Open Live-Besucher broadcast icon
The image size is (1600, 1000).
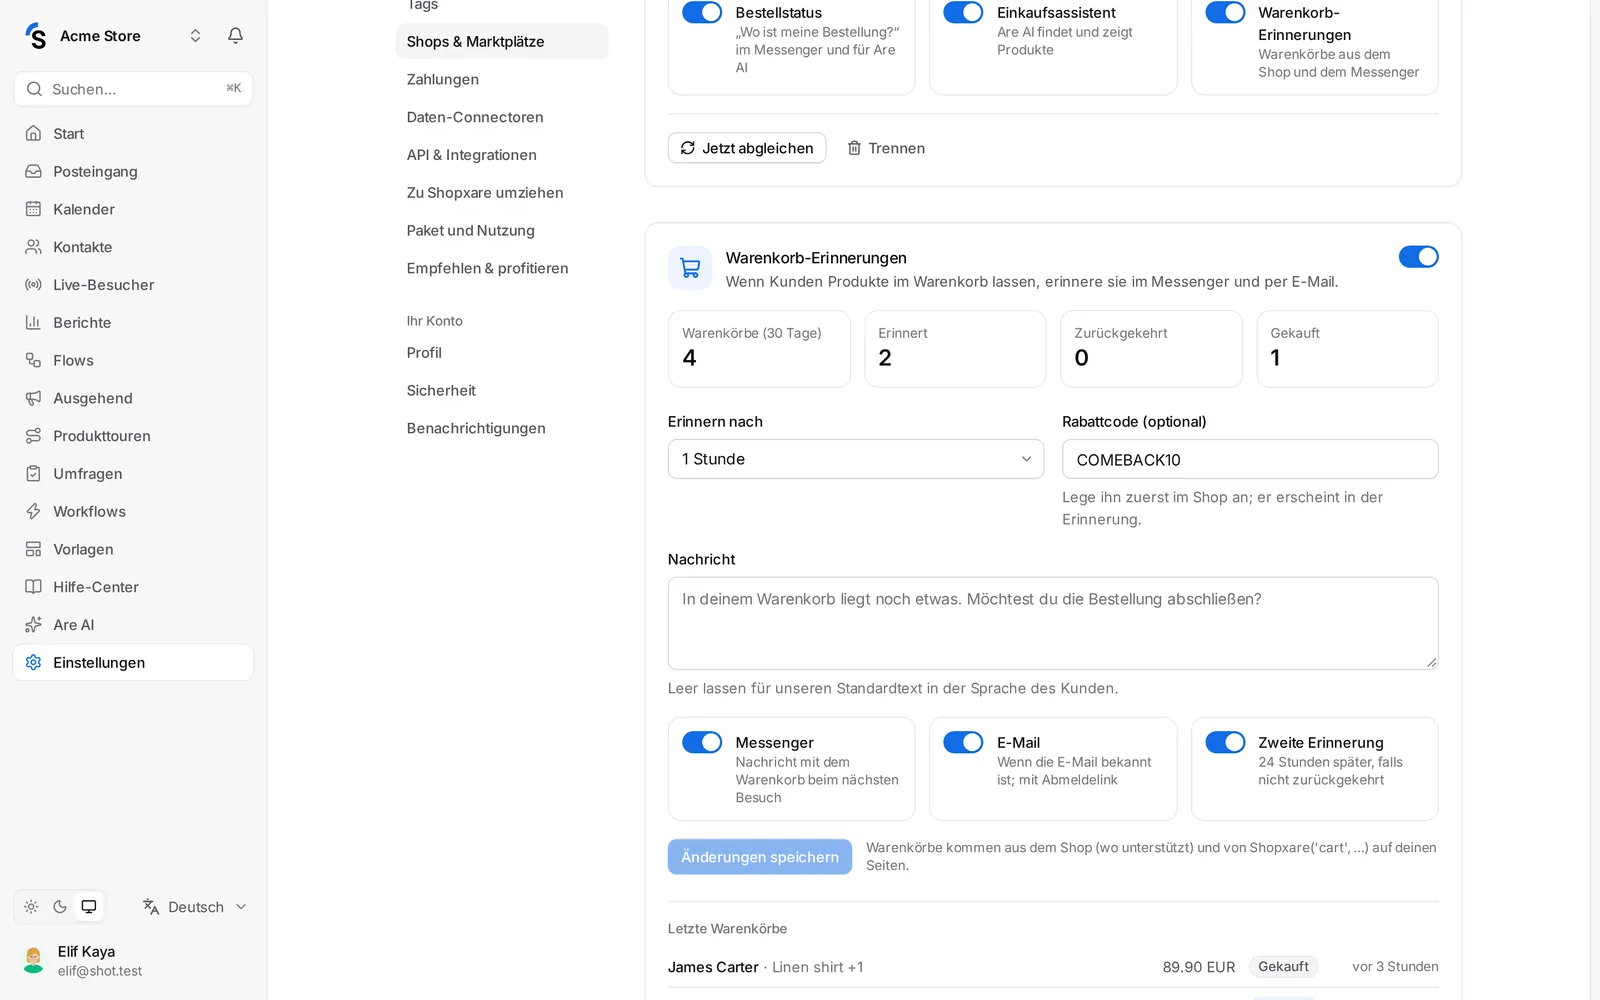(33, 285)
